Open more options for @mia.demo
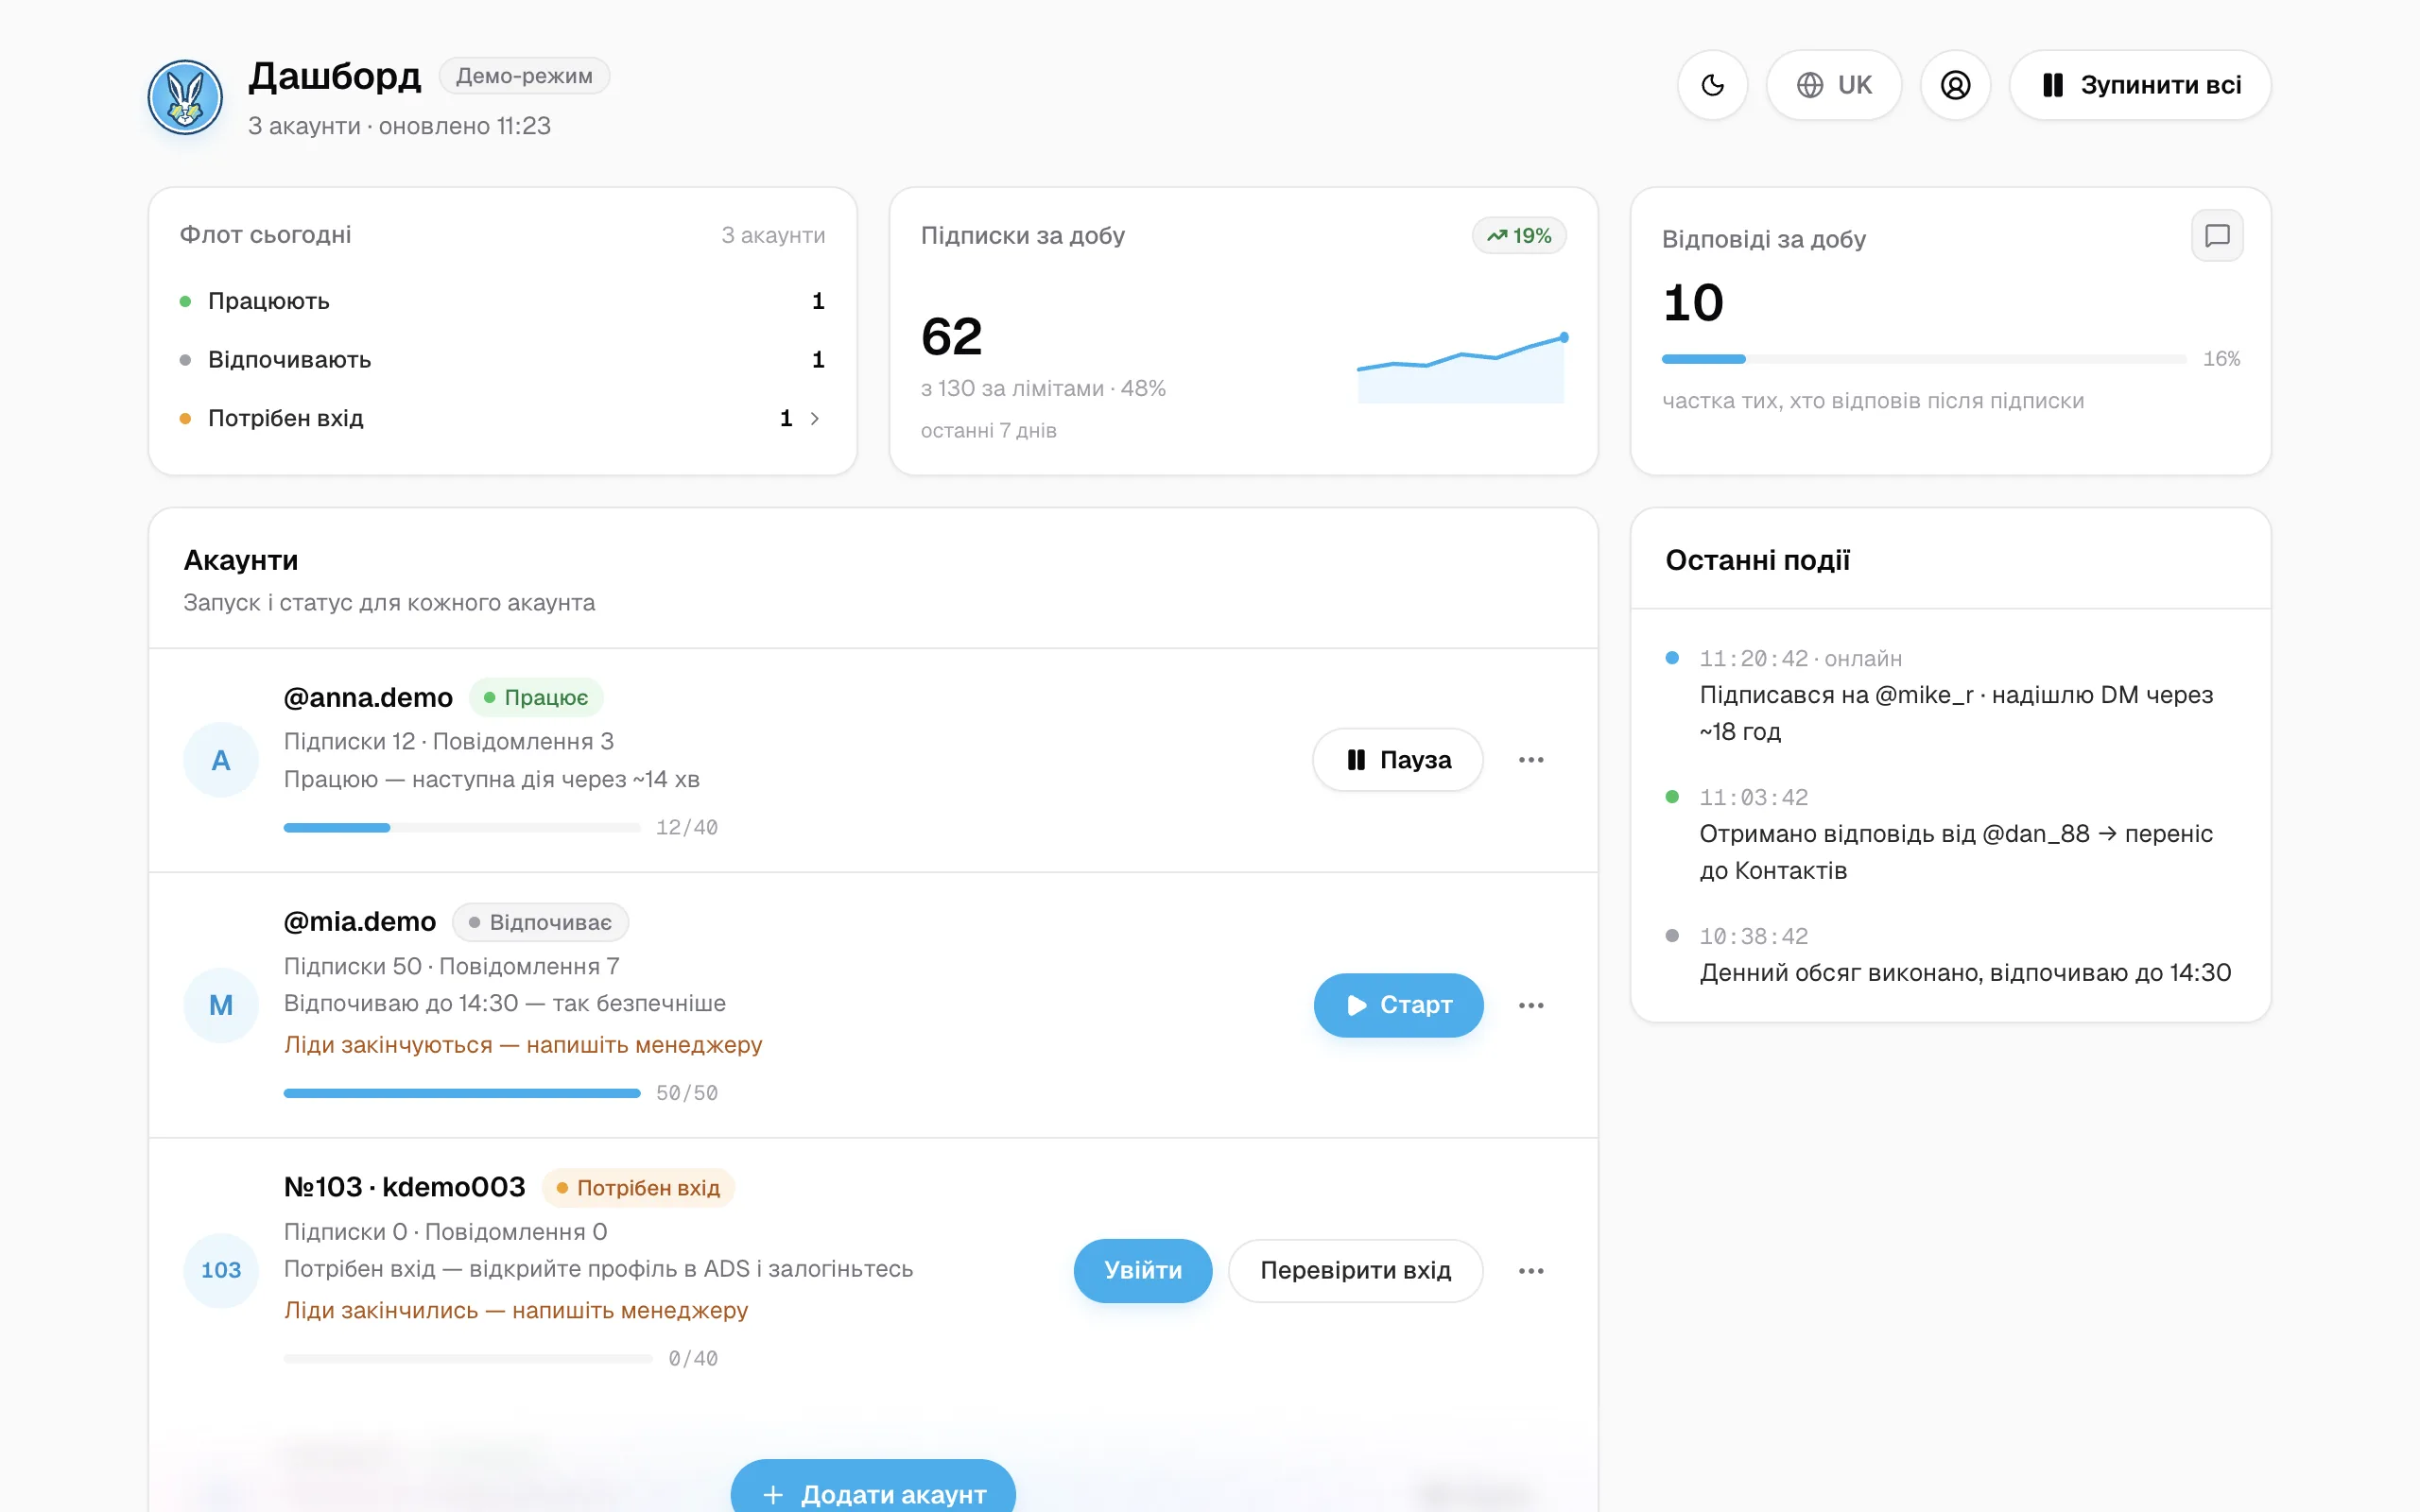 [x=1531, y=1005]
